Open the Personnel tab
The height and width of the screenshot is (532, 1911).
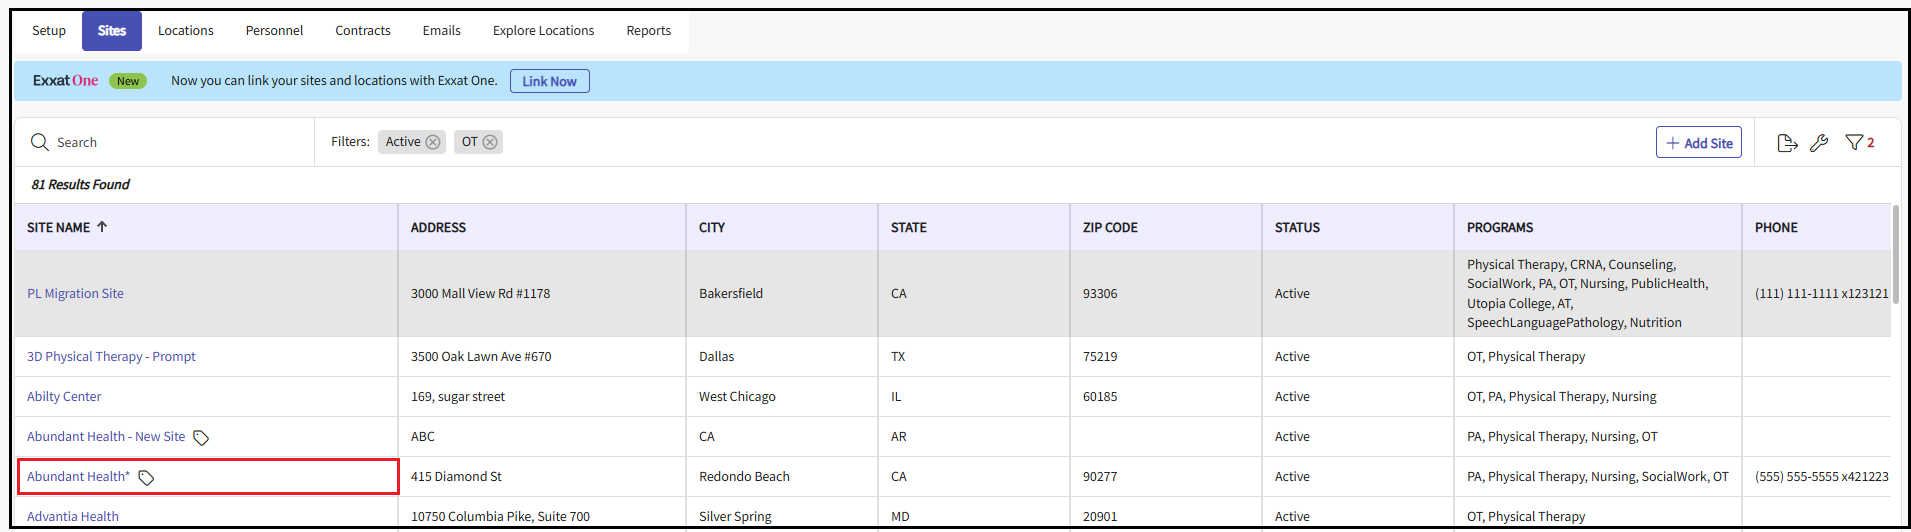274,31
